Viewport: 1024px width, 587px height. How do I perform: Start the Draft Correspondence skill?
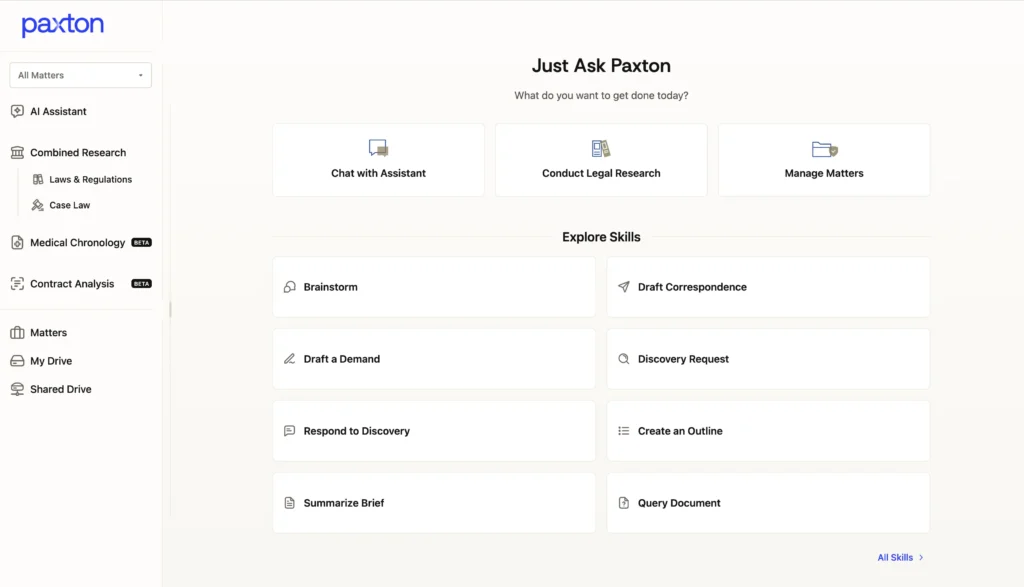click(768, 287)
